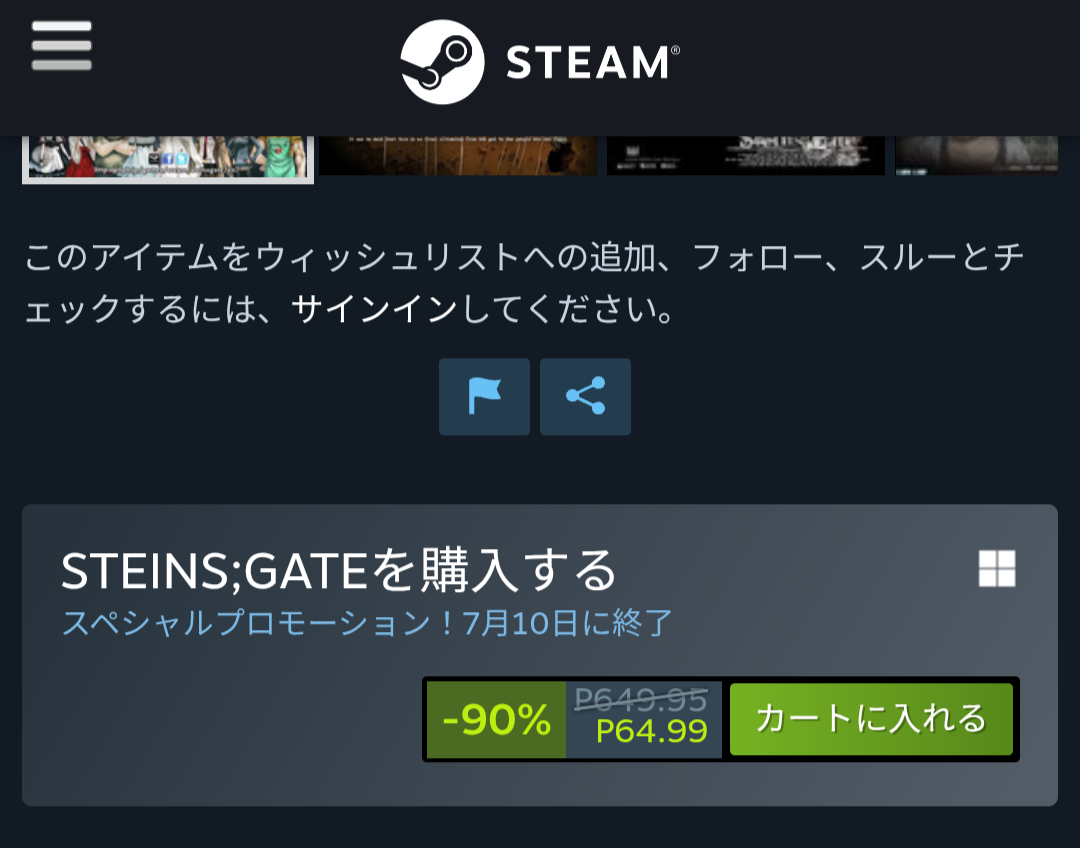View the black title-screen third thumbnail

point(746,155)
